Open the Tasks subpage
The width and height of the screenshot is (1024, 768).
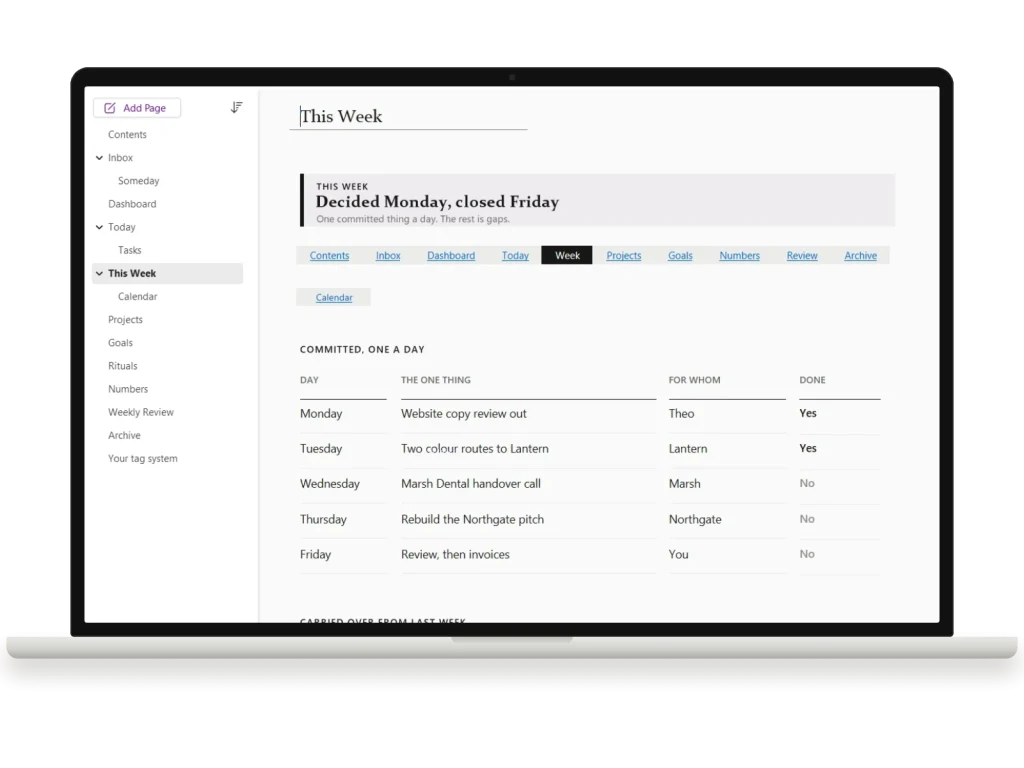129,250
